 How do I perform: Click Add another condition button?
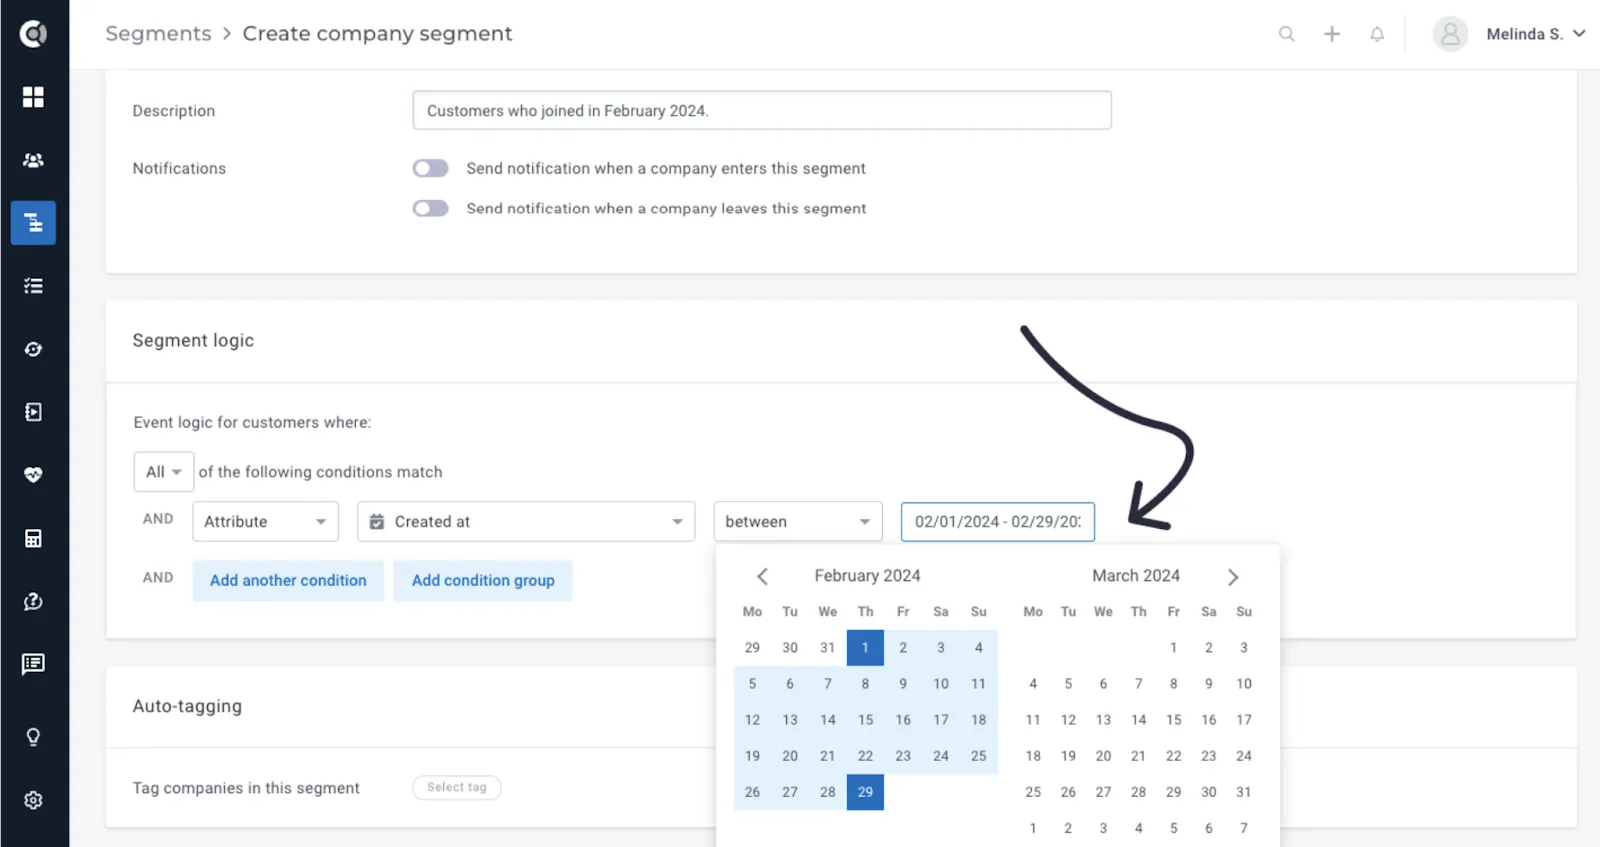pos(288,580)
